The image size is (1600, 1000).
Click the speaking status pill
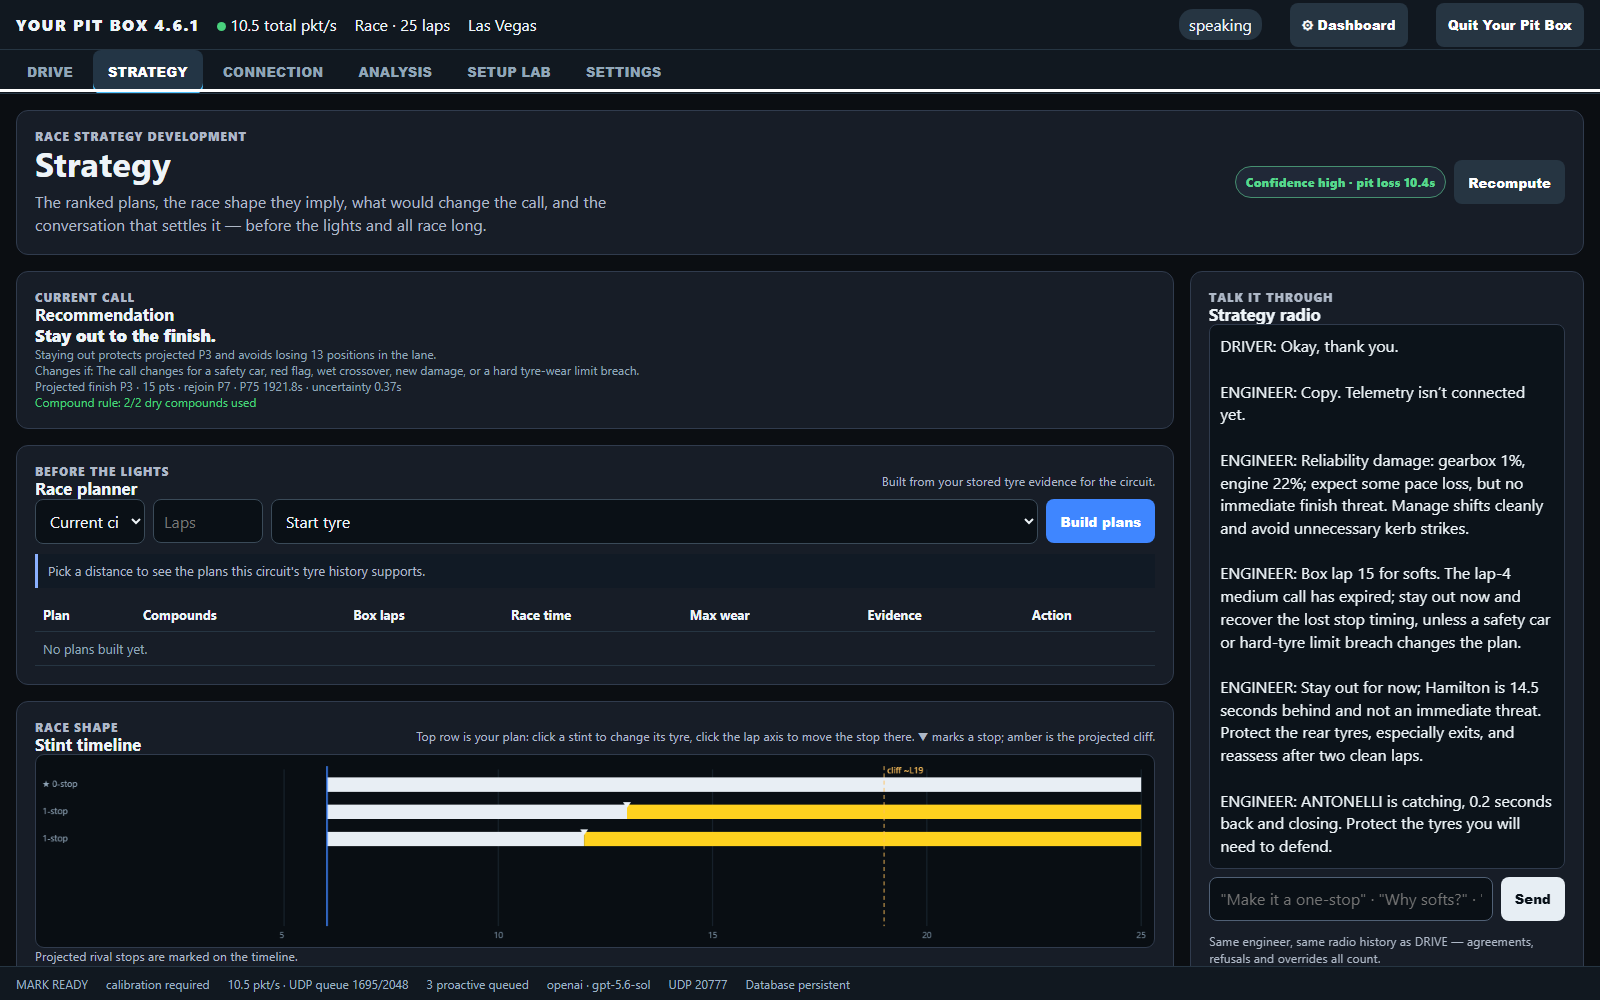[x=1220, y=25]
